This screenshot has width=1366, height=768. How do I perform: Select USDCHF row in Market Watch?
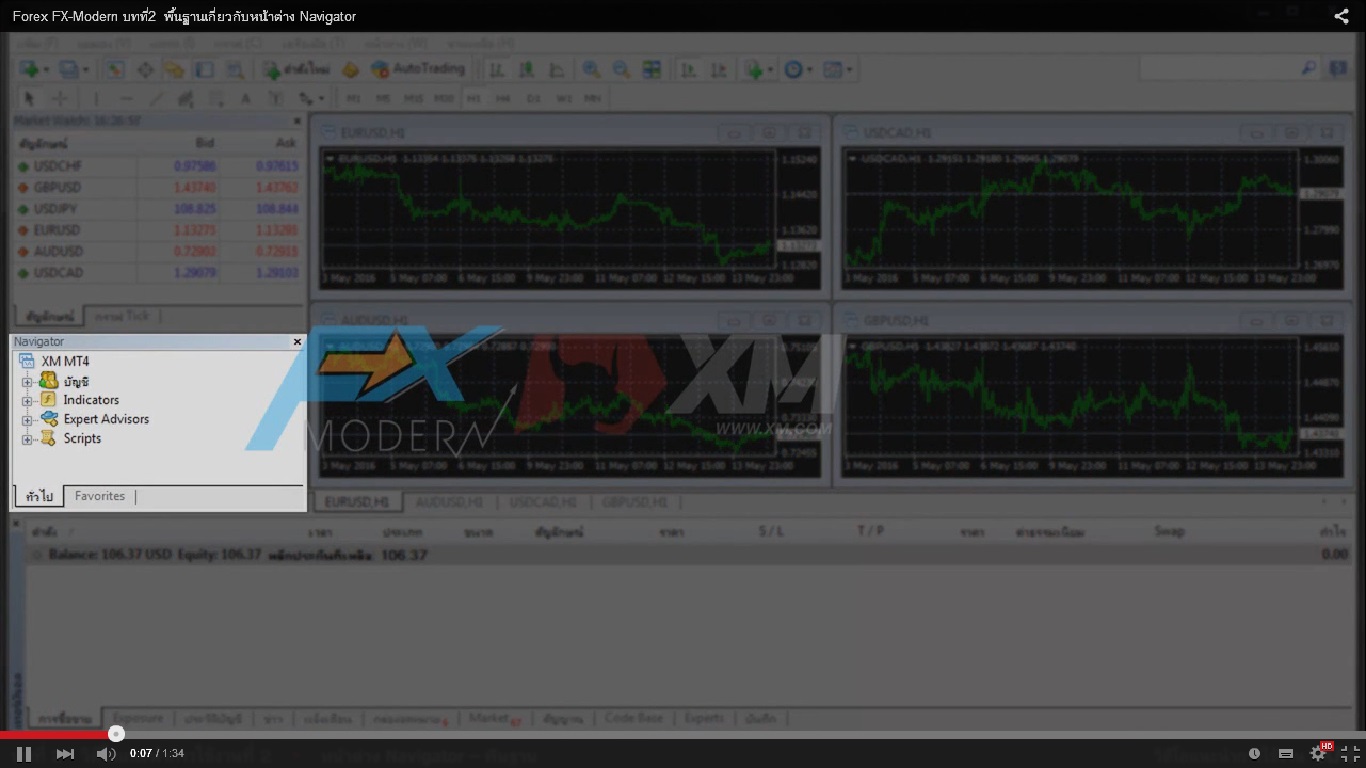tap(157, 166)
